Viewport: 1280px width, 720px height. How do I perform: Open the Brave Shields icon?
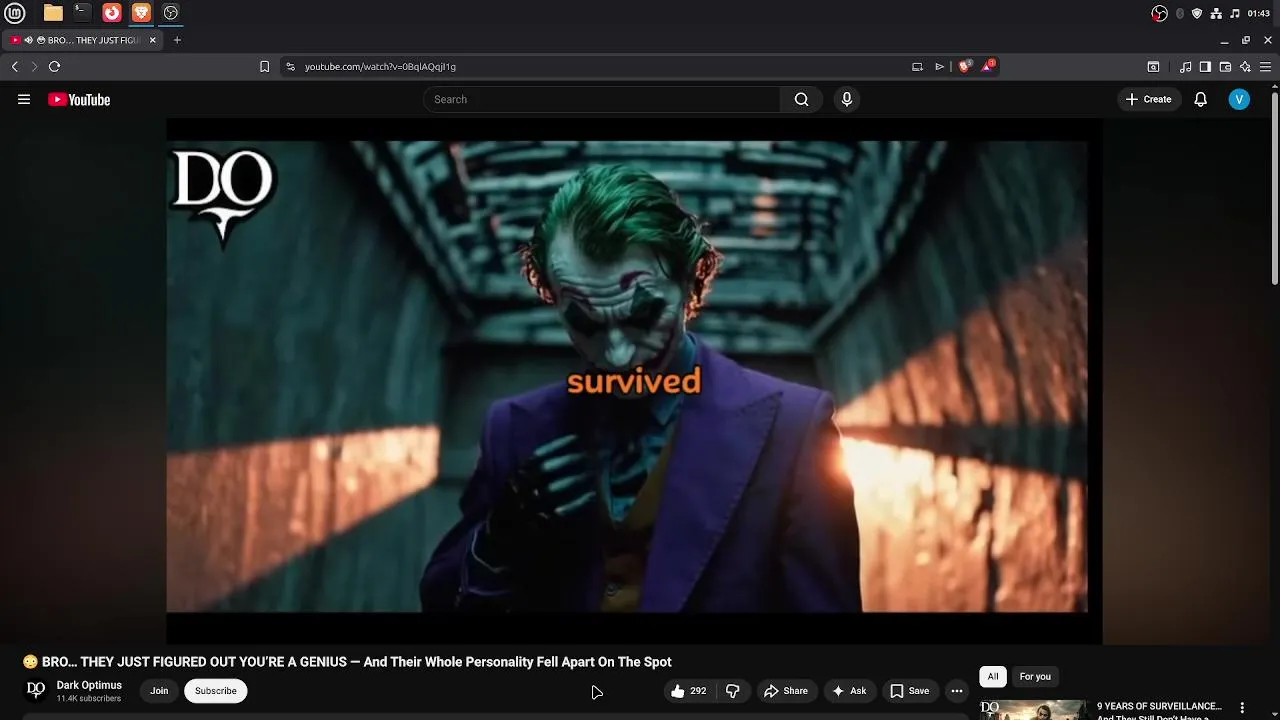point(965,66)
